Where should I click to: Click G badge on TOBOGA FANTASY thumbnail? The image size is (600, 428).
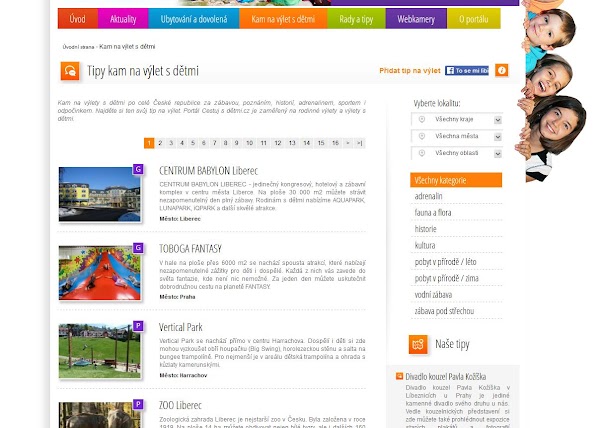coord(138,248)
